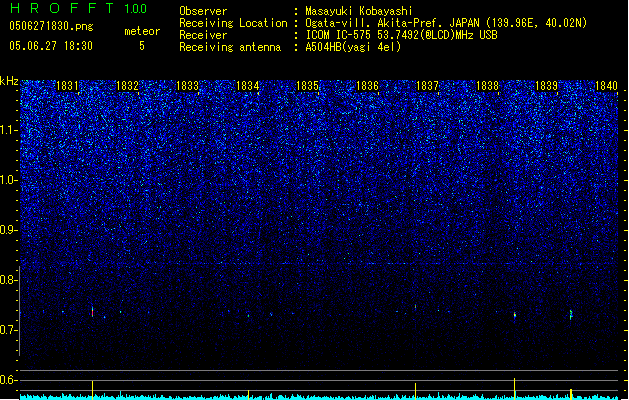Click time marker 1831
This screenshot has width=629, height=400.
[67, 86]
